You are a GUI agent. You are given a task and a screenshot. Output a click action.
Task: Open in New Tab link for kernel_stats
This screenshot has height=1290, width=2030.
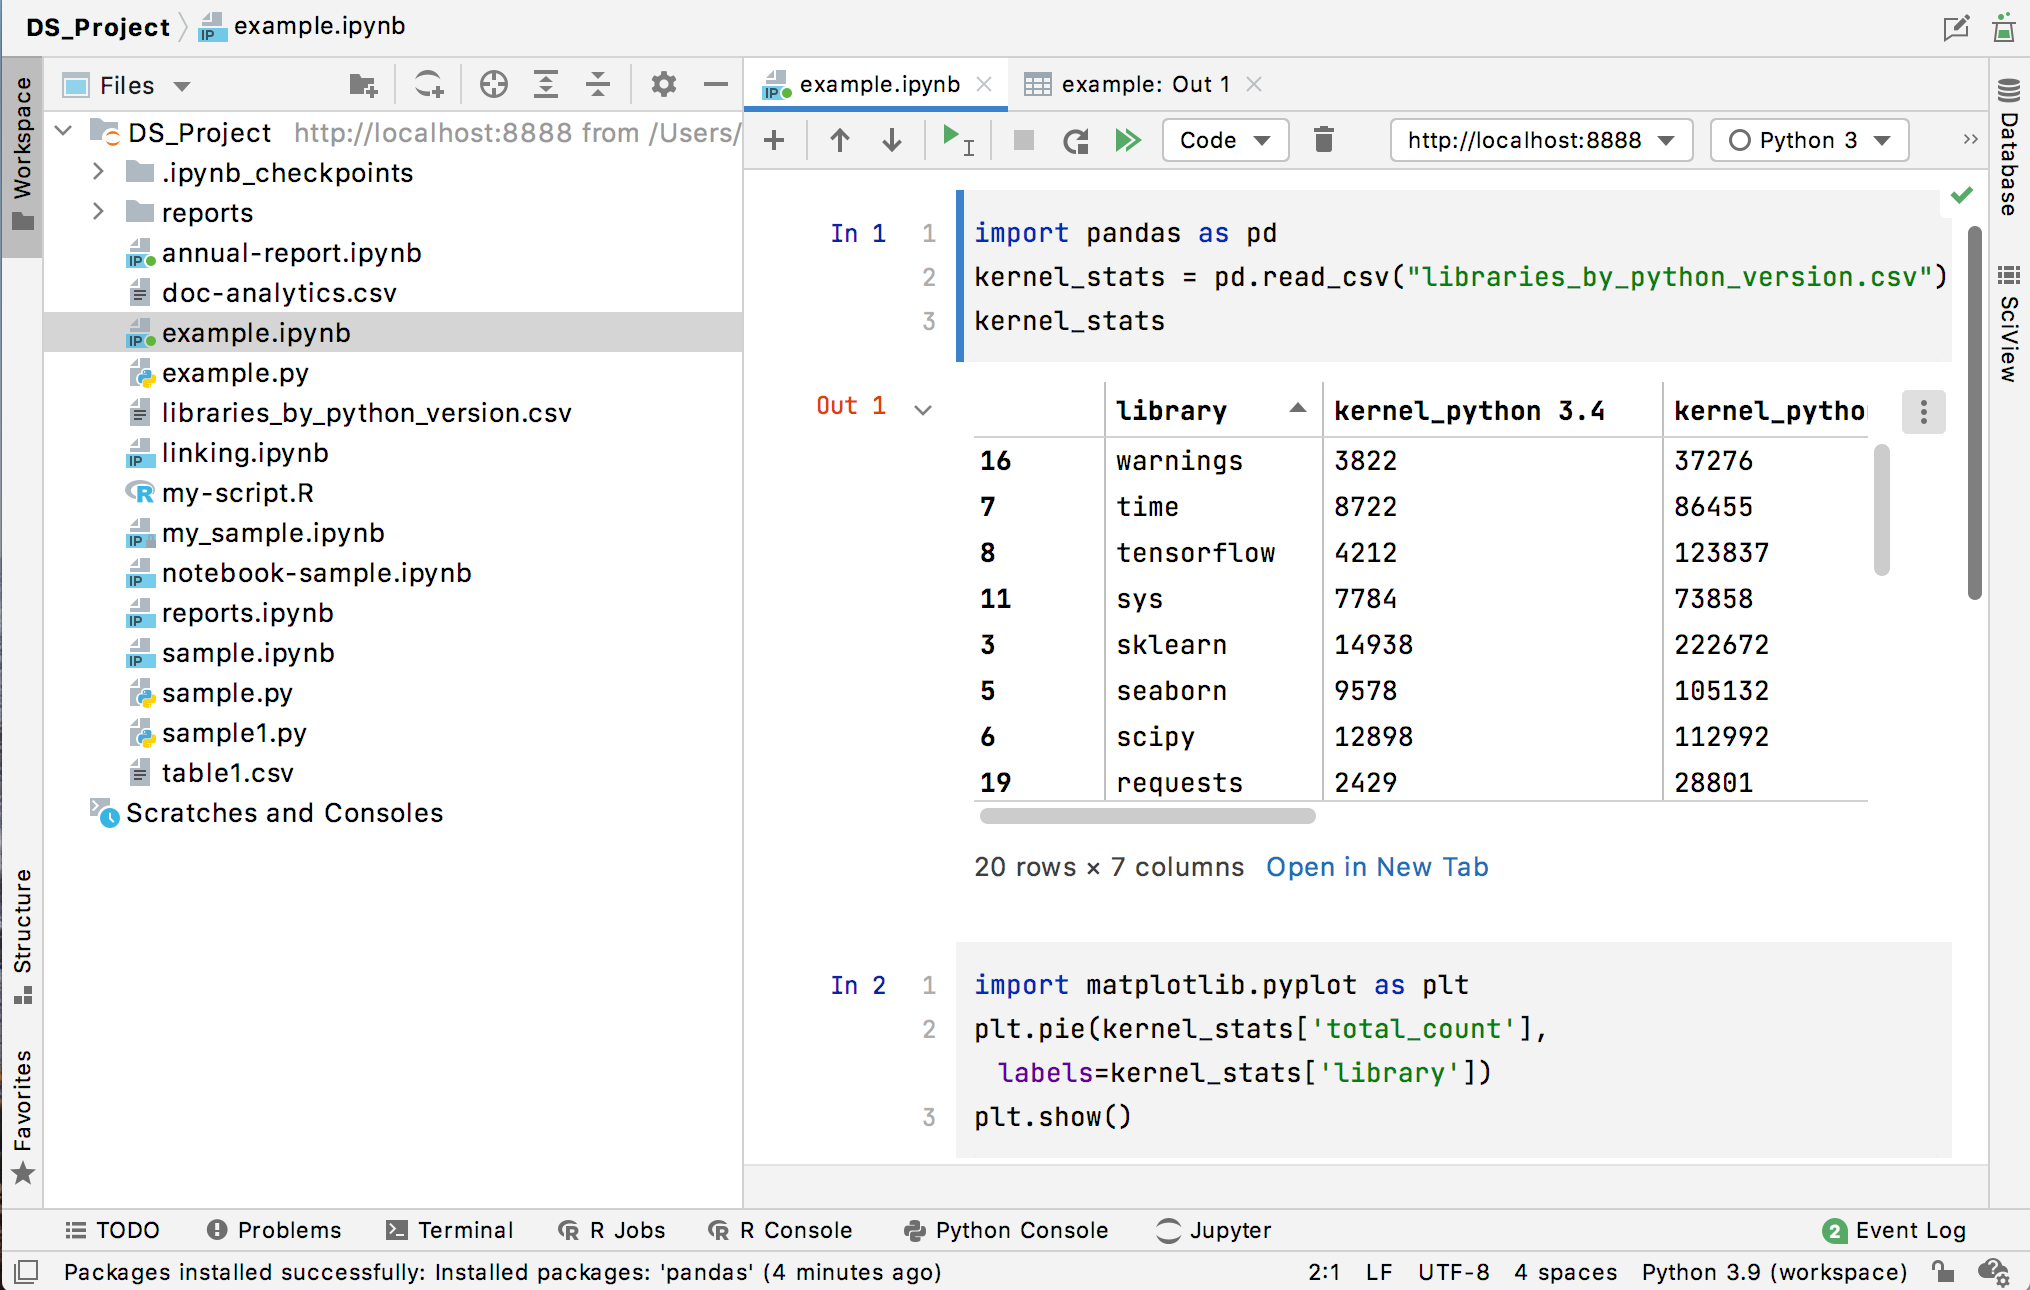1375,865
